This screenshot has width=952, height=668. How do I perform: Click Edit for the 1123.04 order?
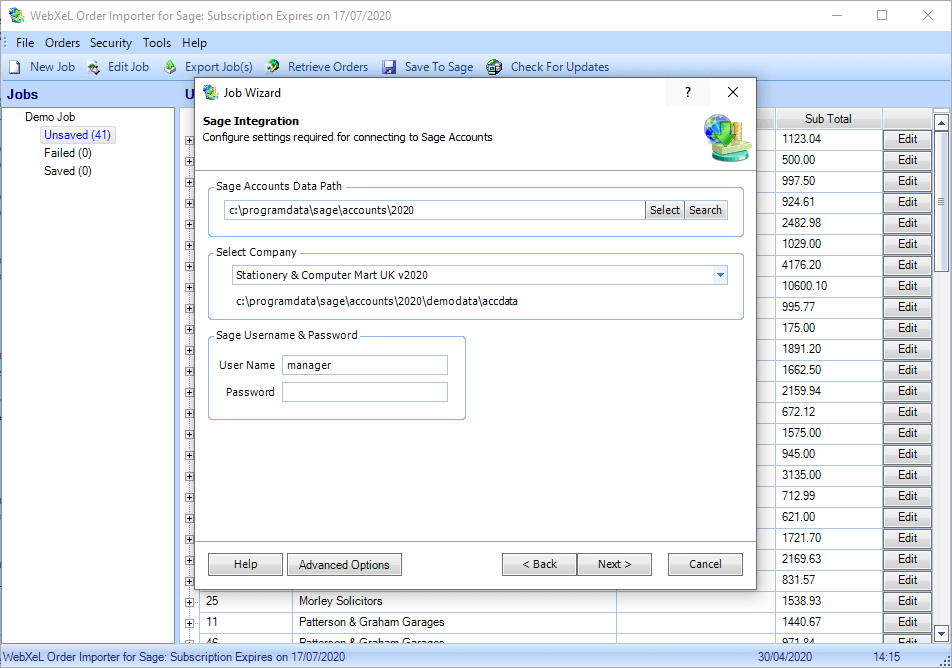point(907,139)
